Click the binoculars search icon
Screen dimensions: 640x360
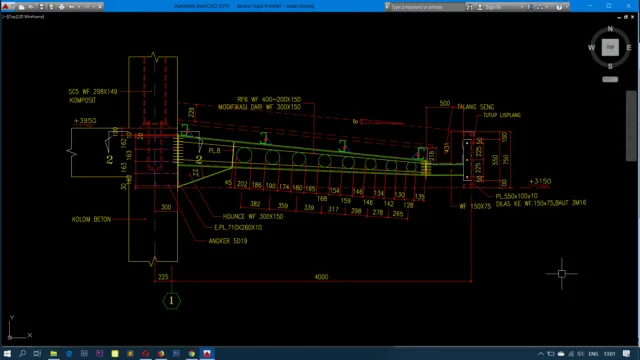470,7
